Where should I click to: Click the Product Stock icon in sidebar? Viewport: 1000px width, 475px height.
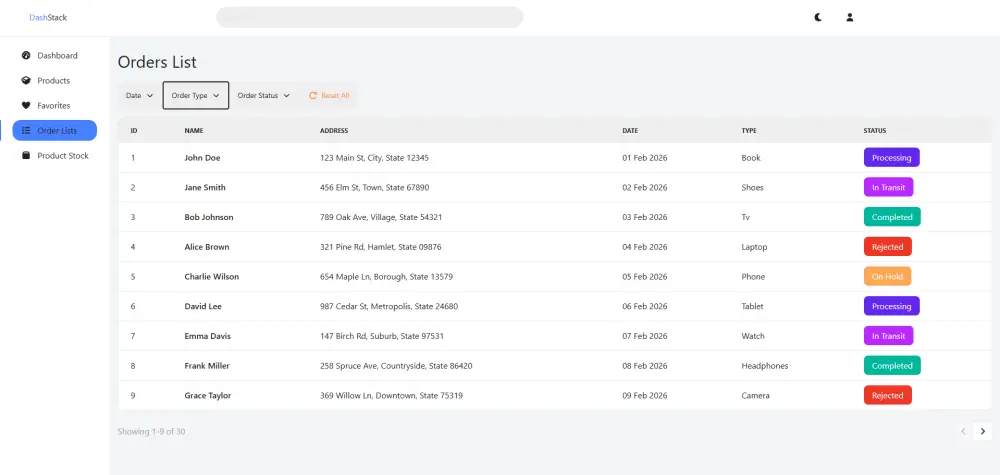tap(26, 155)
